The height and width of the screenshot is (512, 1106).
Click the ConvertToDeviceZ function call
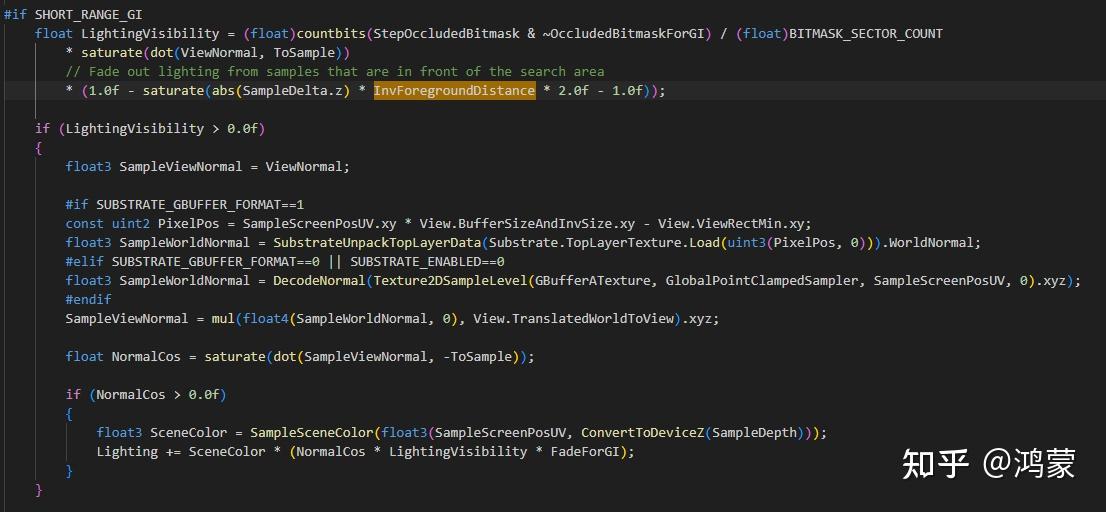[642, 432]
